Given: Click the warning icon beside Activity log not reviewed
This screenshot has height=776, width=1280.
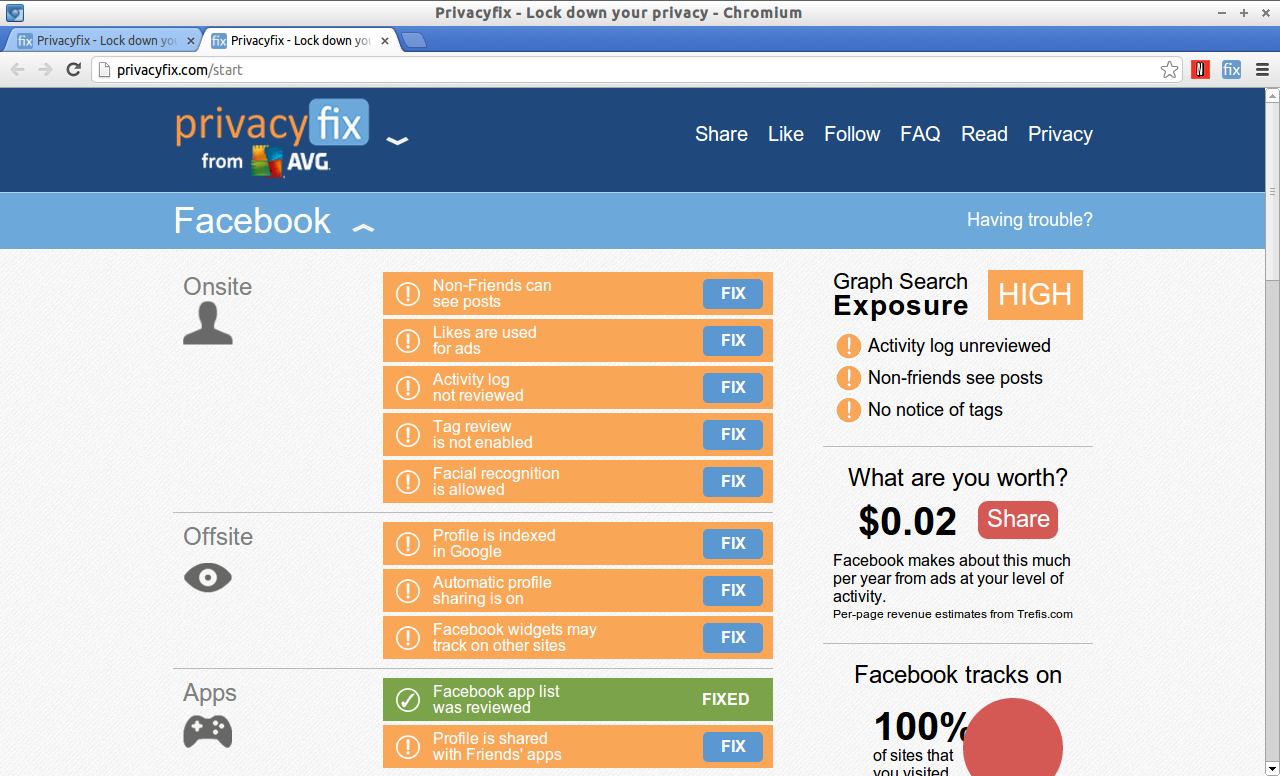Looking at the screenshot, I should coord(408,388).
